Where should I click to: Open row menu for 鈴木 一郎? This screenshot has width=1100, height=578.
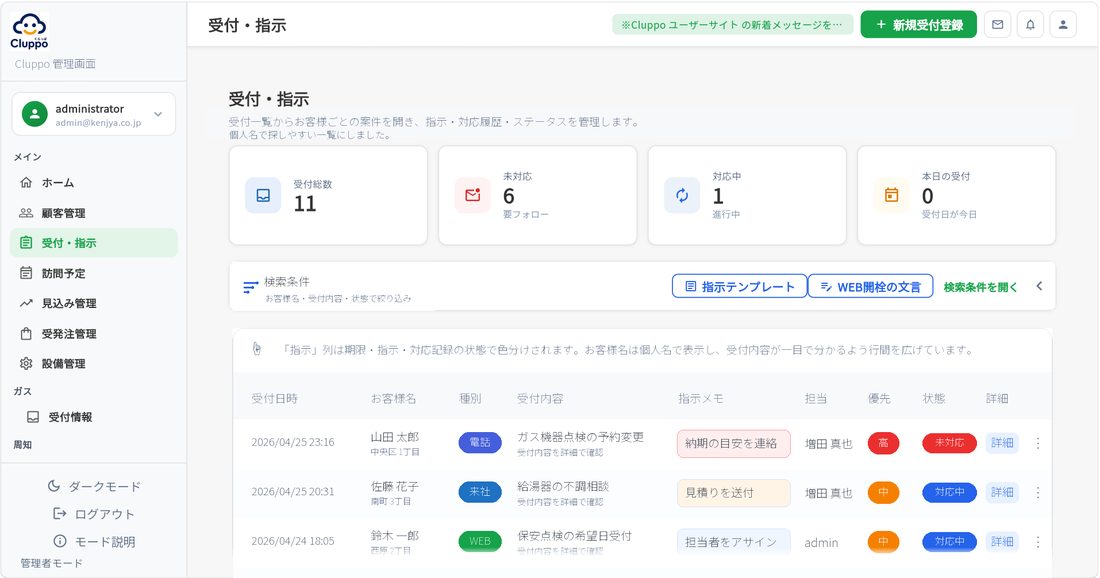pyautogui.click(x=1038, y=542)
